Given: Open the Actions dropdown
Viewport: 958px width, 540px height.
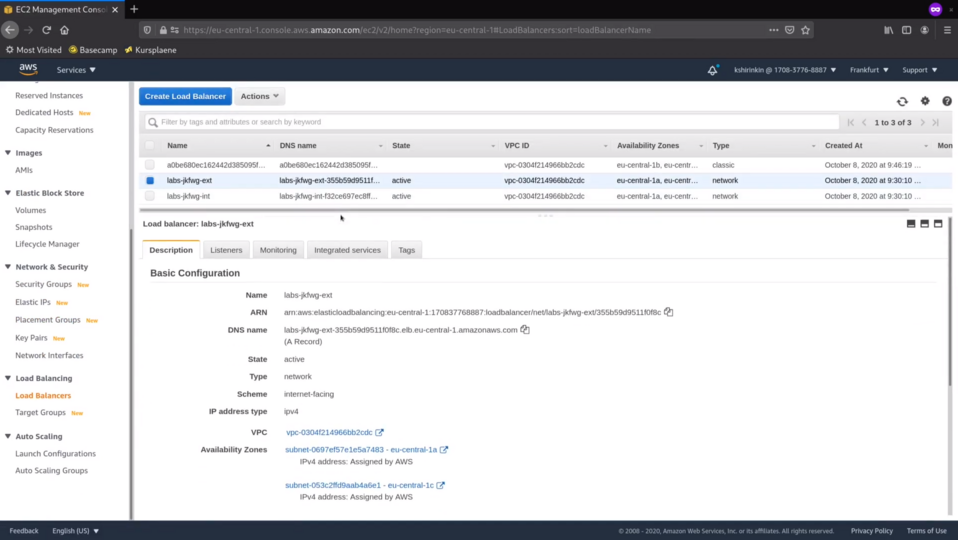Looking at the screenshot, I should (x=260, y=97).
